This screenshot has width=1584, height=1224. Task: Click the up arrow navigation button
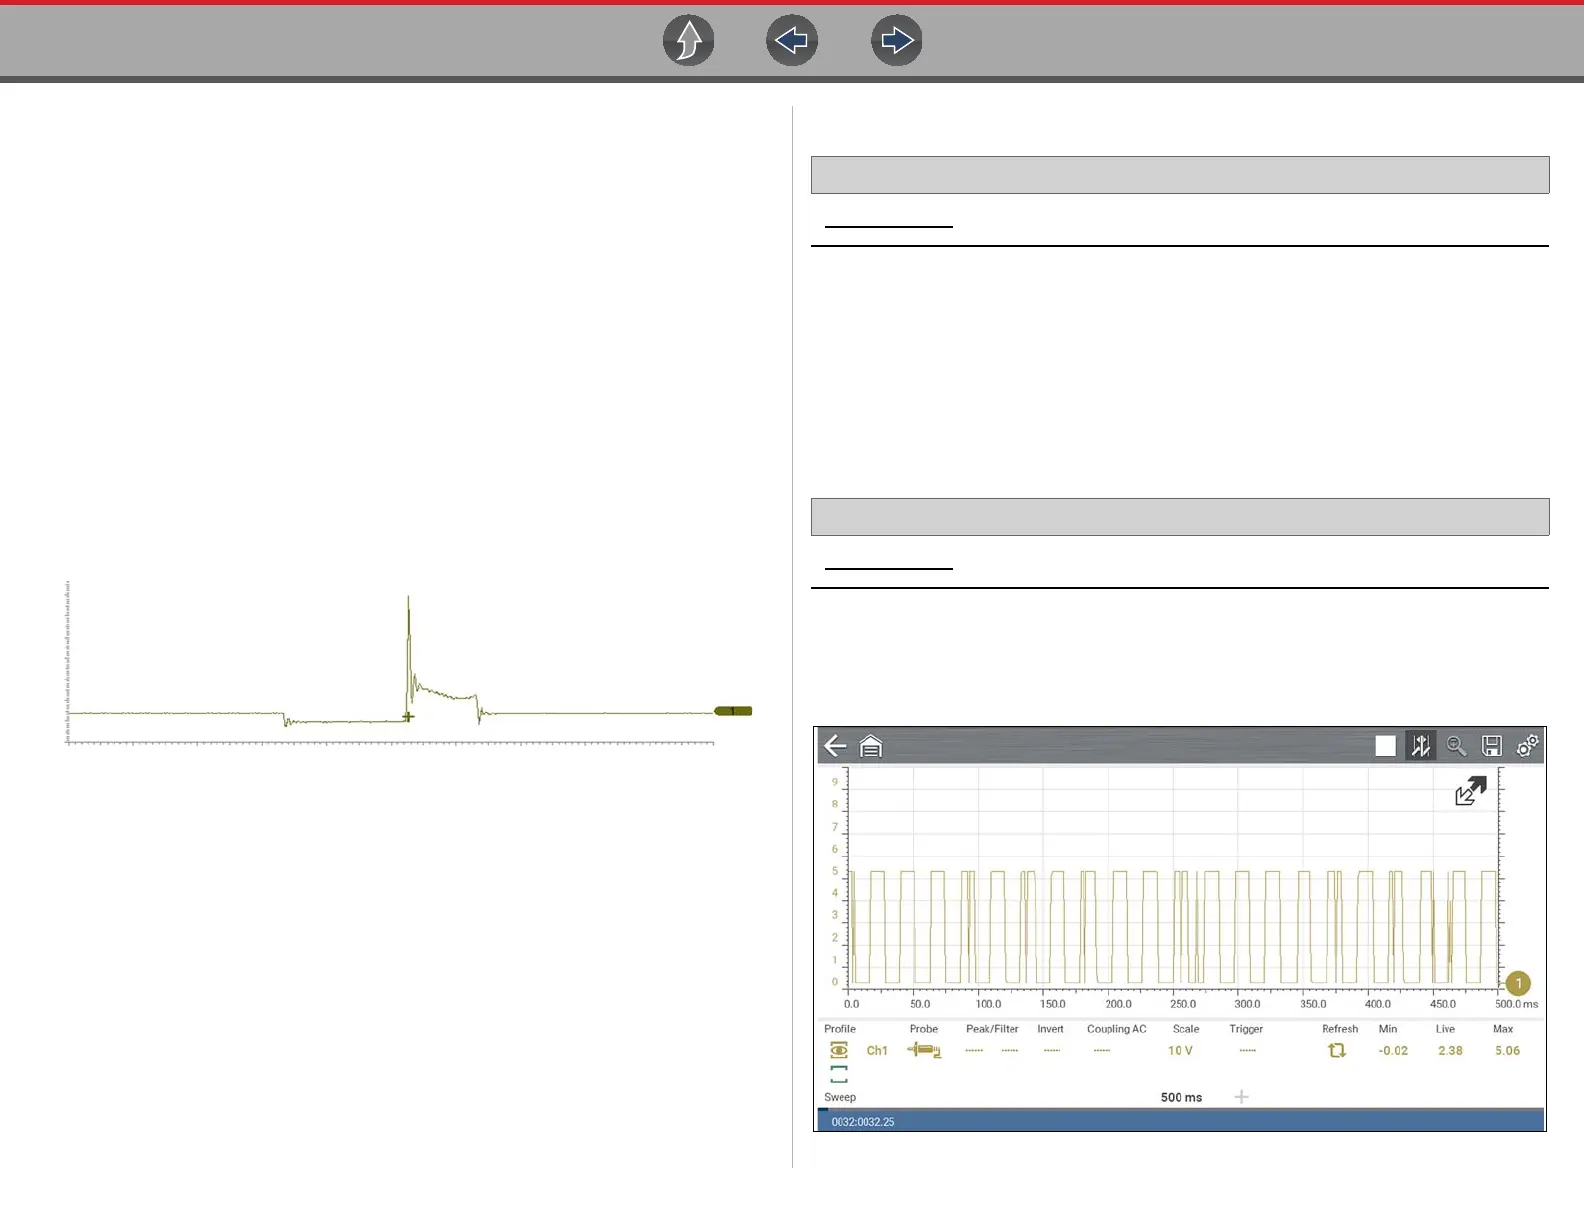[689, 41]
